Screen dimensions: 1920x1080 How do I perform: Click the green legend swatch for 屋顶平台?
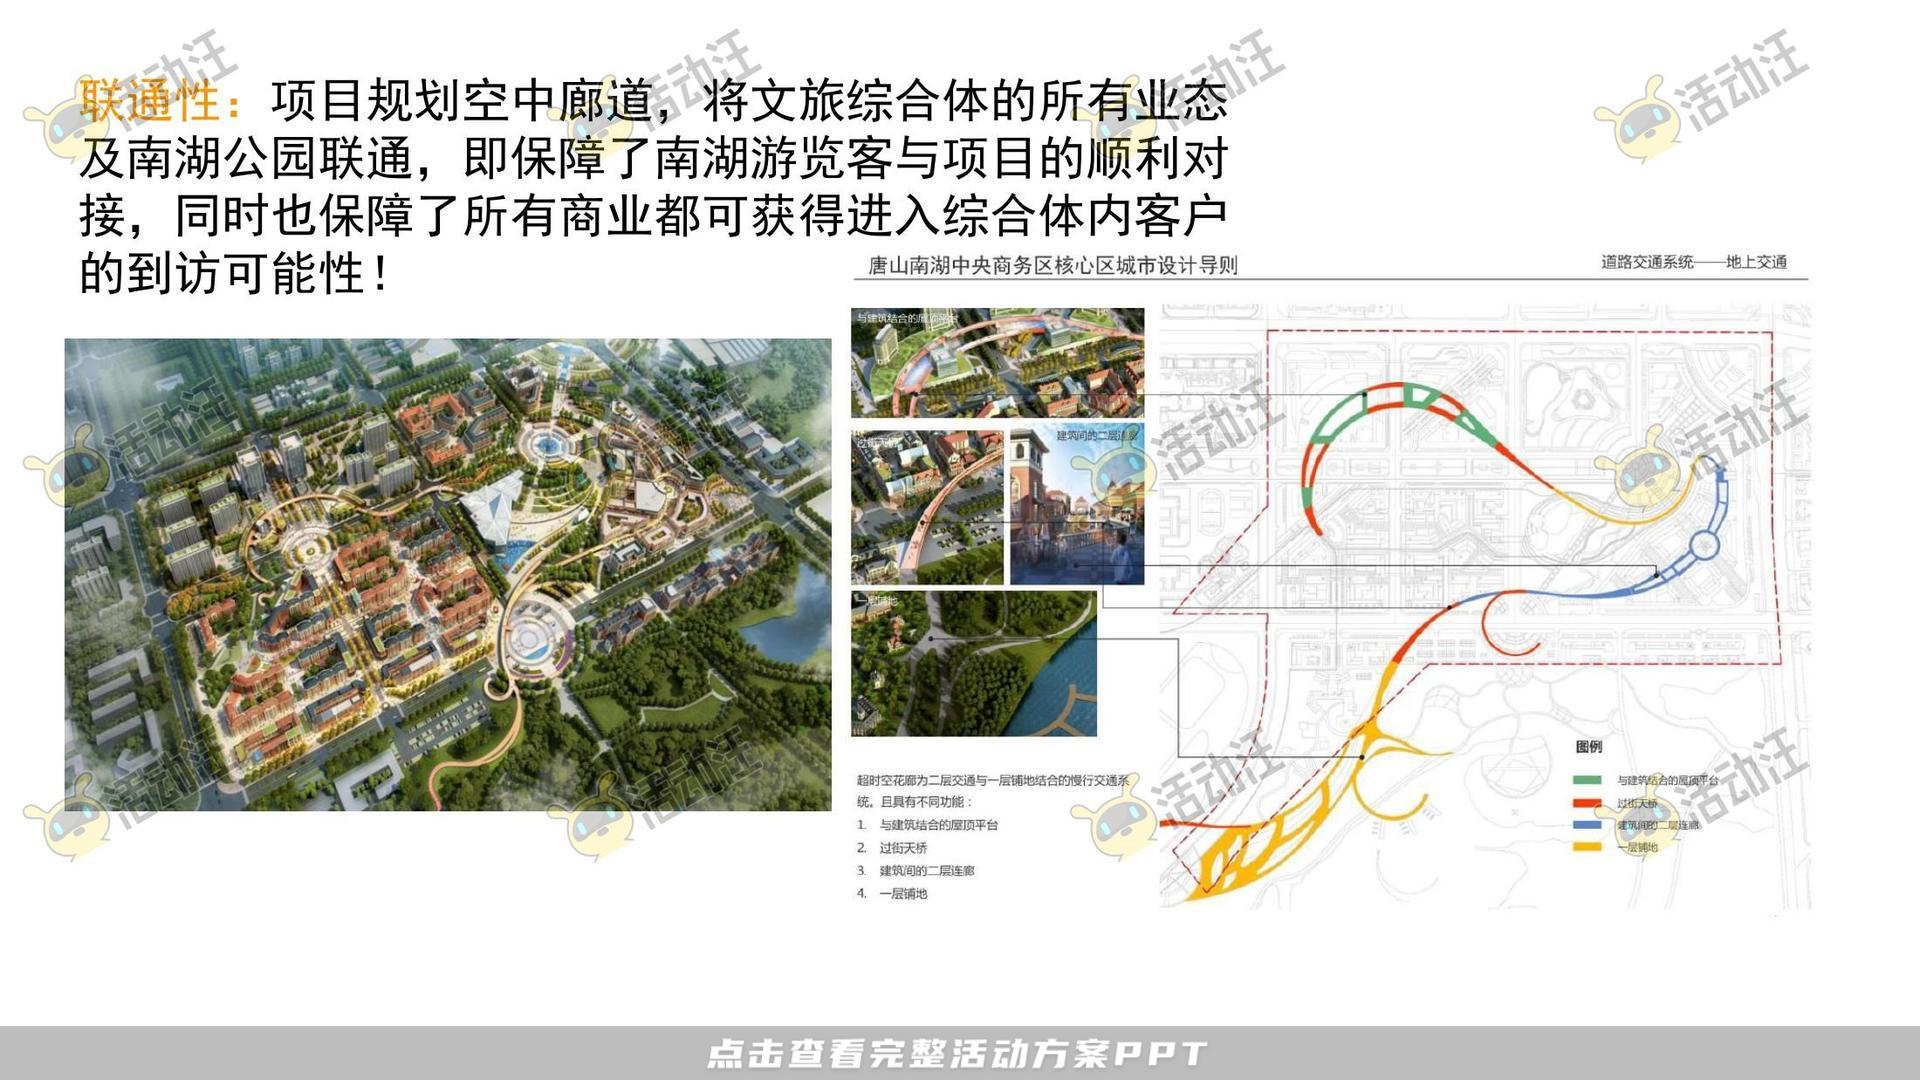[x=1587, y=780]
